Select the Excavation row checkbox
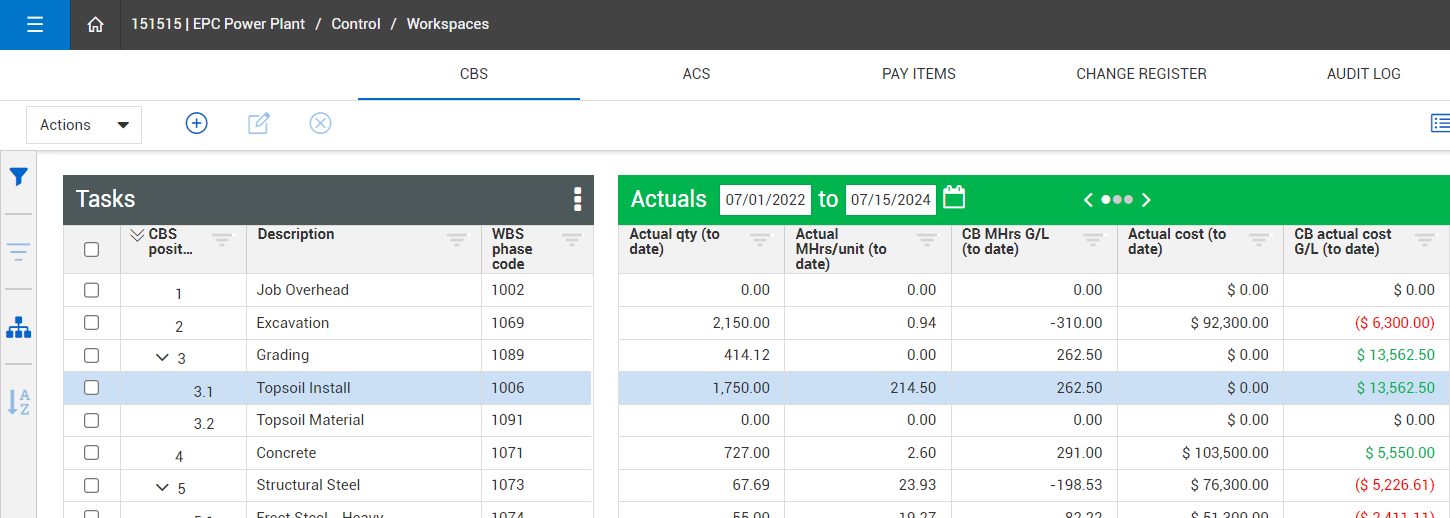 tap(92, 323)
